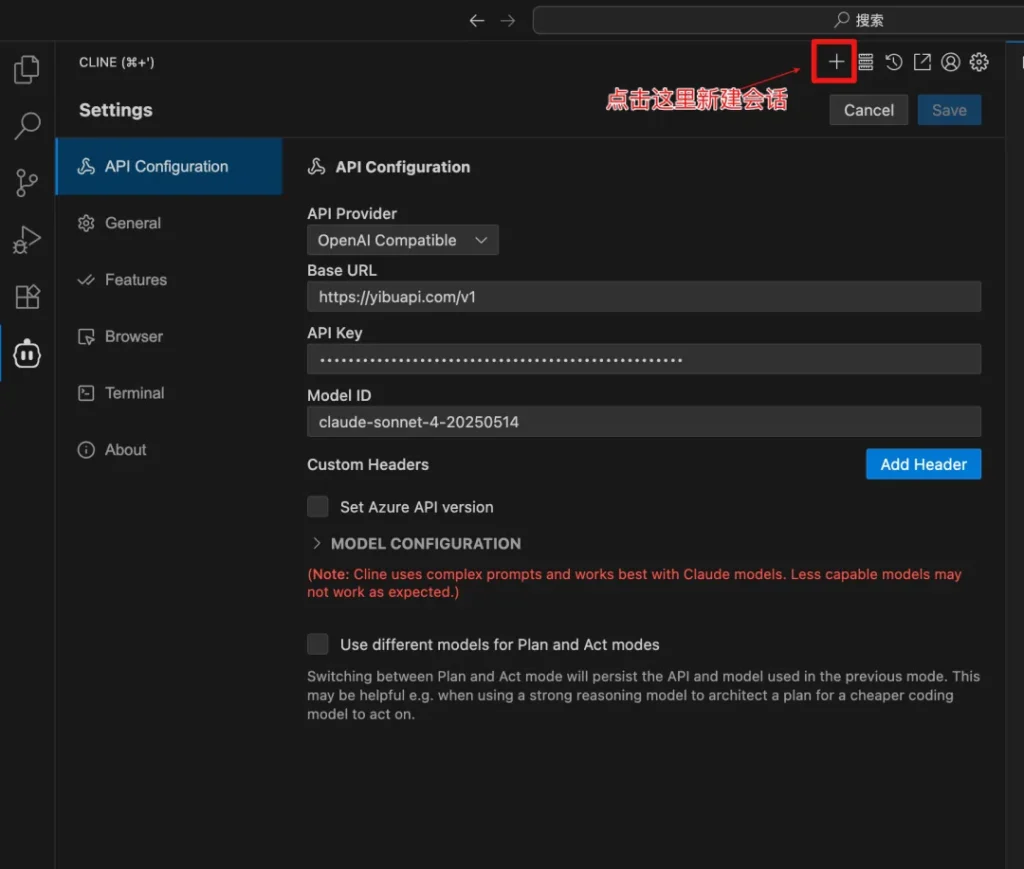Open MCP Servers icon in Cline toolbar
Screen dimensions: 1024x869
click(x=866, y=62)
